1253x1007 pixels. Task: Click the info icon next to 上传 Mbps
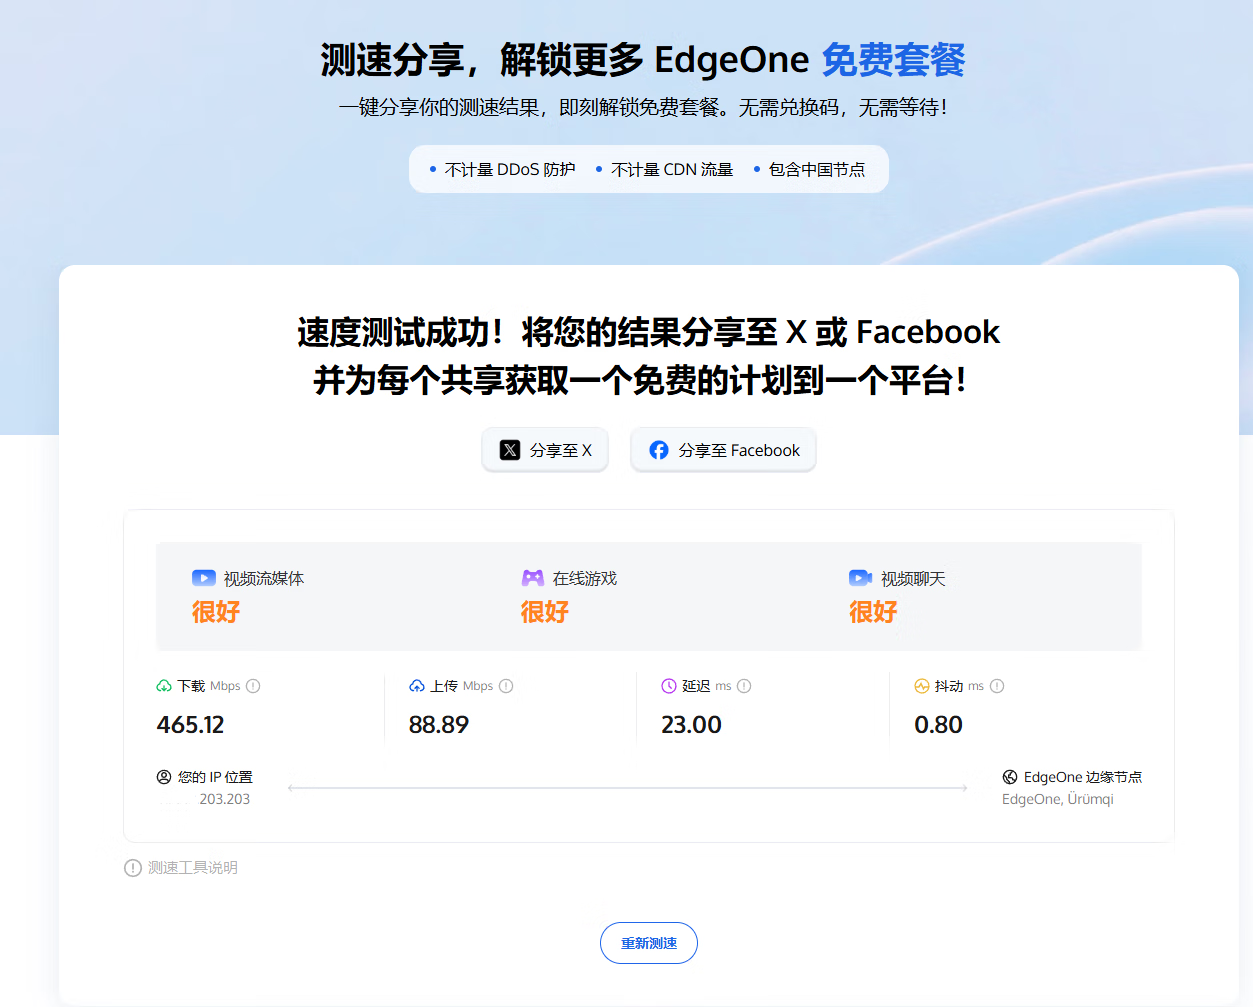(506, 686)
